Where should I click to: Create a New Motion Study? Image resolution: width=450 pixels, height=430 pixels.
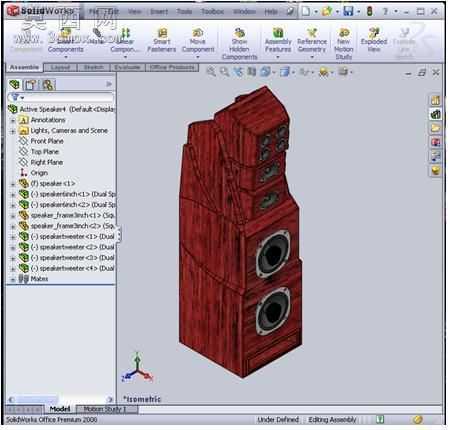344,44
